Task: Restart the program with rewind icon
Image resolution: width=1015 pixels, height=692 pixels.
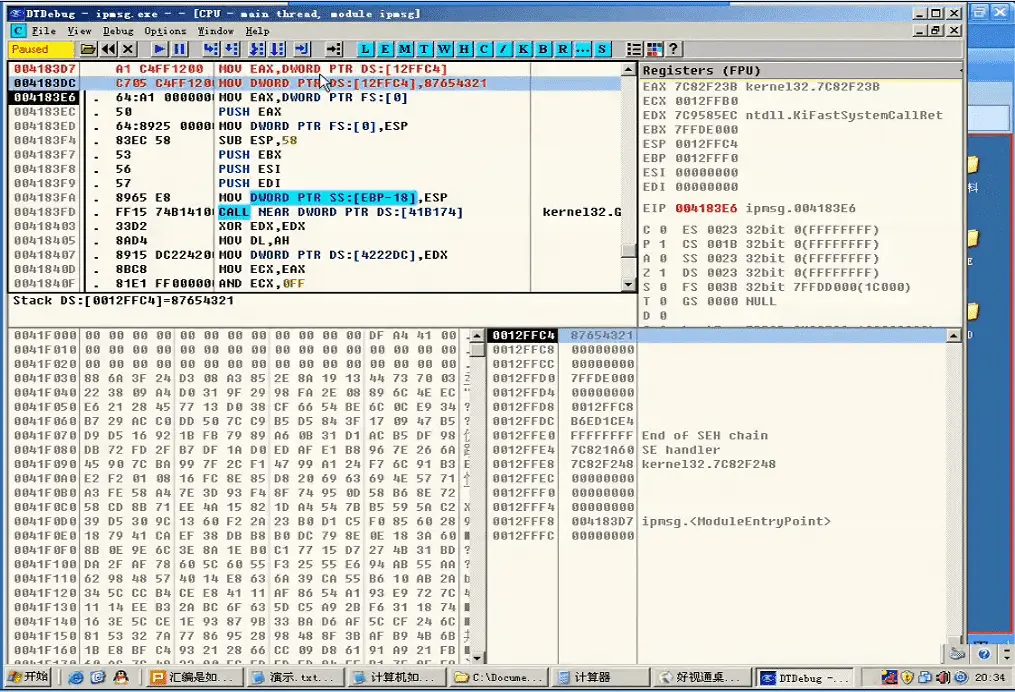Action: coord(108,49)
